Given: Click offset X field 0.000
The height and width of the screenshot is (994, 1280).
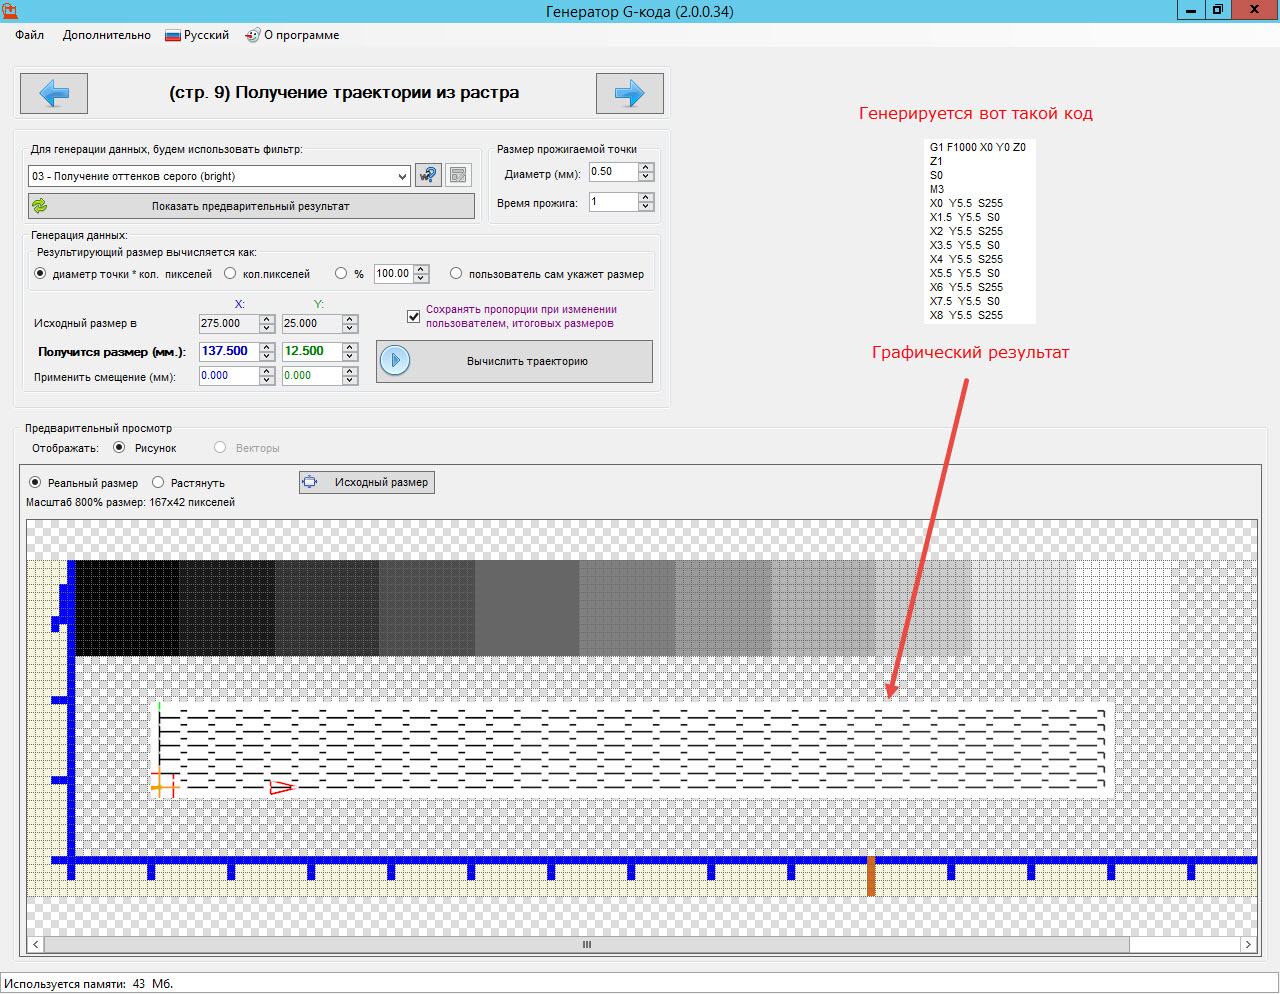Looking at the screenshot, I should [x=229, y=376].
